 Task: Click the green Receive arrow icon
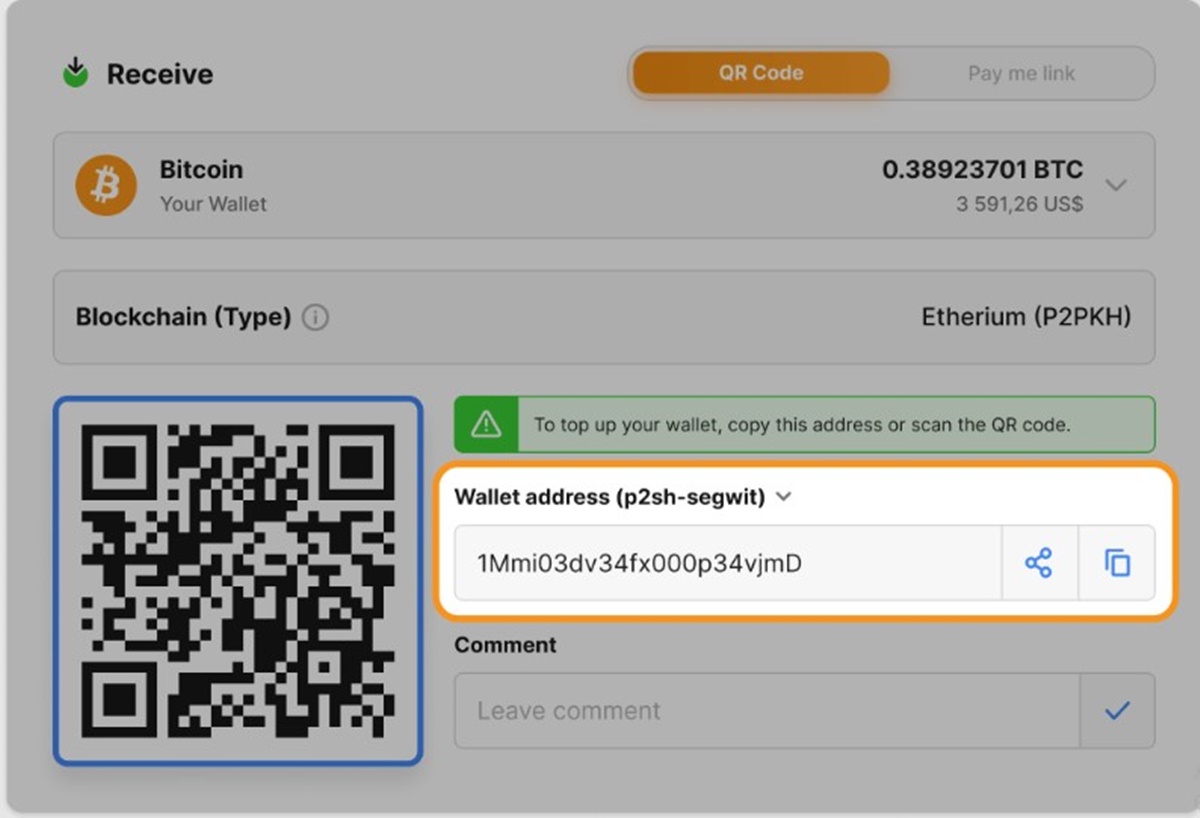[75, 73]
